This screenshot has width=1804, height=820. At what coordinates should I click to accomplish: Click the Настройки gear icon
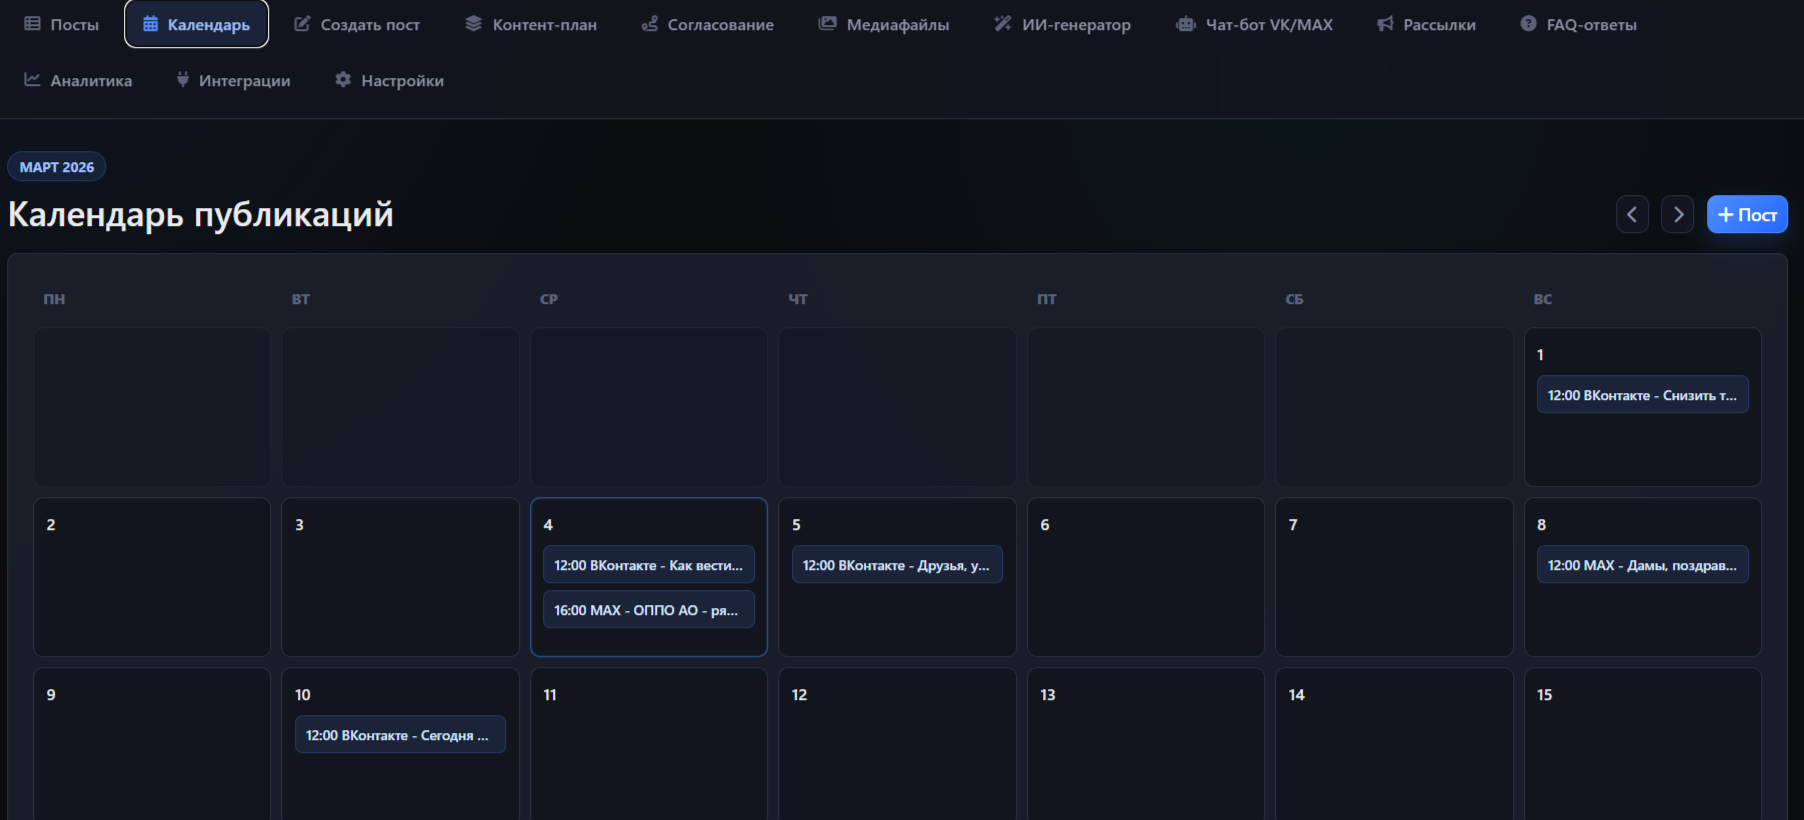point(343,79)
